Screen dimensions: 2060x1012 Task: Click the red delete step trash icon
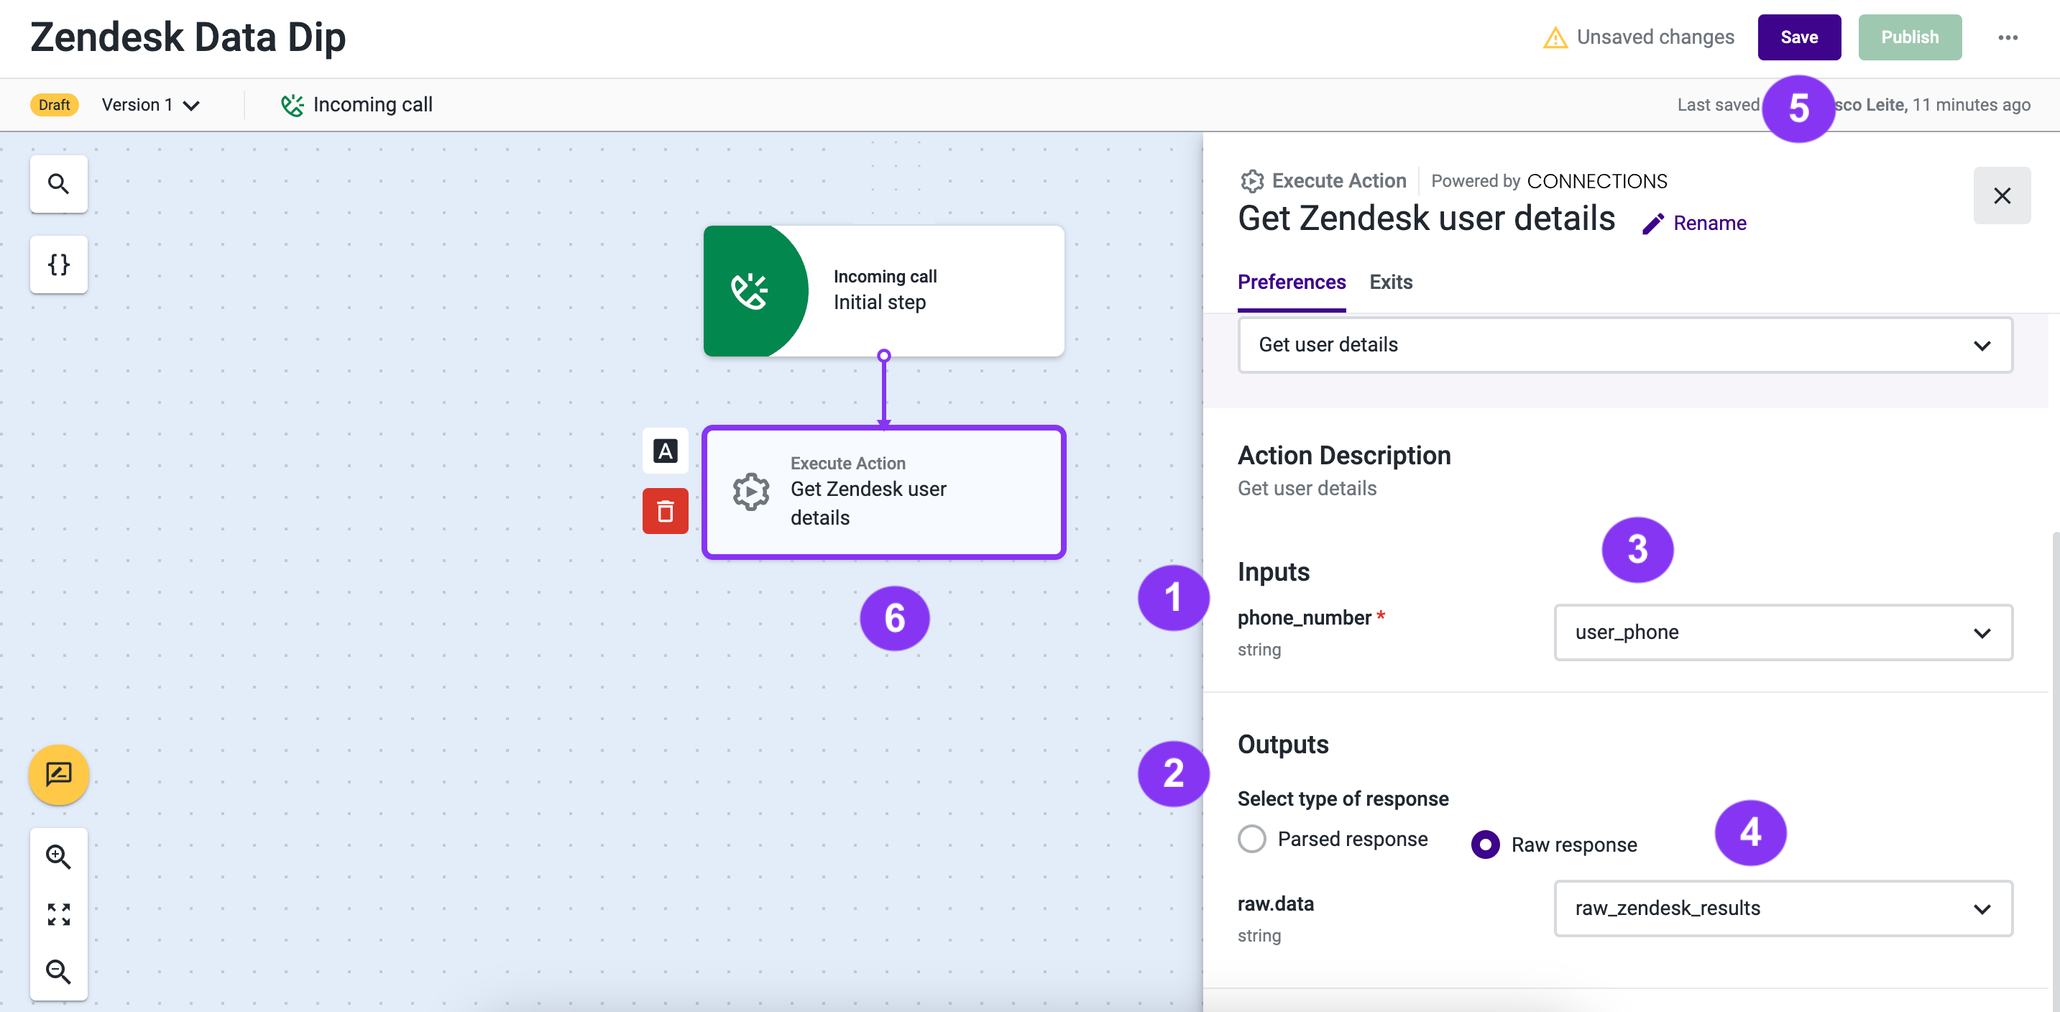665,511
